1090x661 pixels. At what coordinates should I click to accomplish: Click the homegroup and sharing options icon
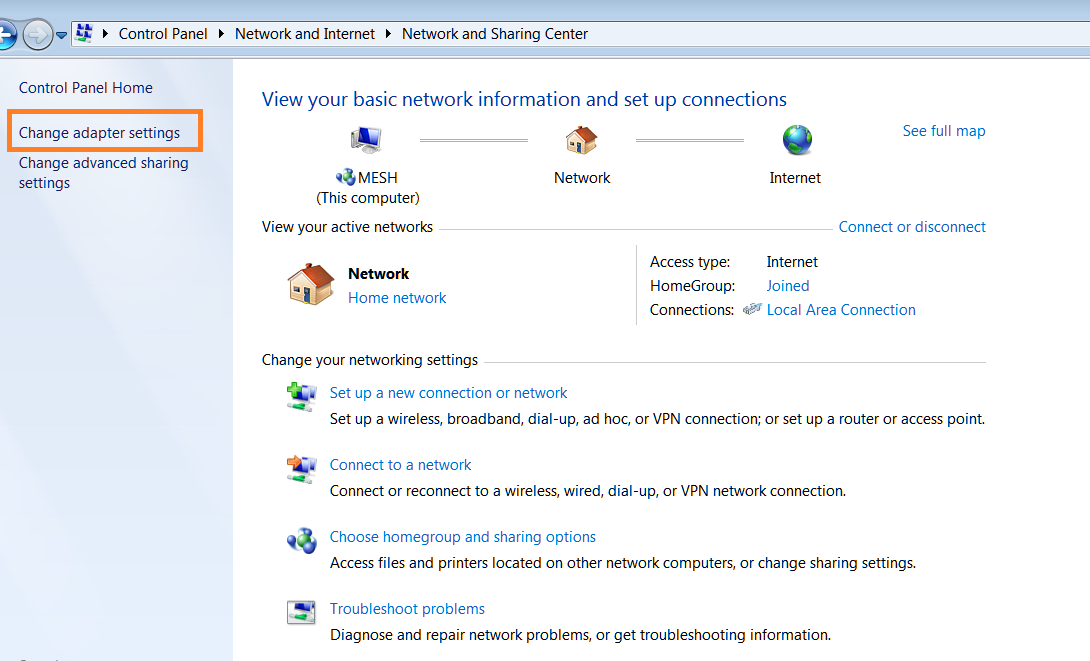(301, 541)
